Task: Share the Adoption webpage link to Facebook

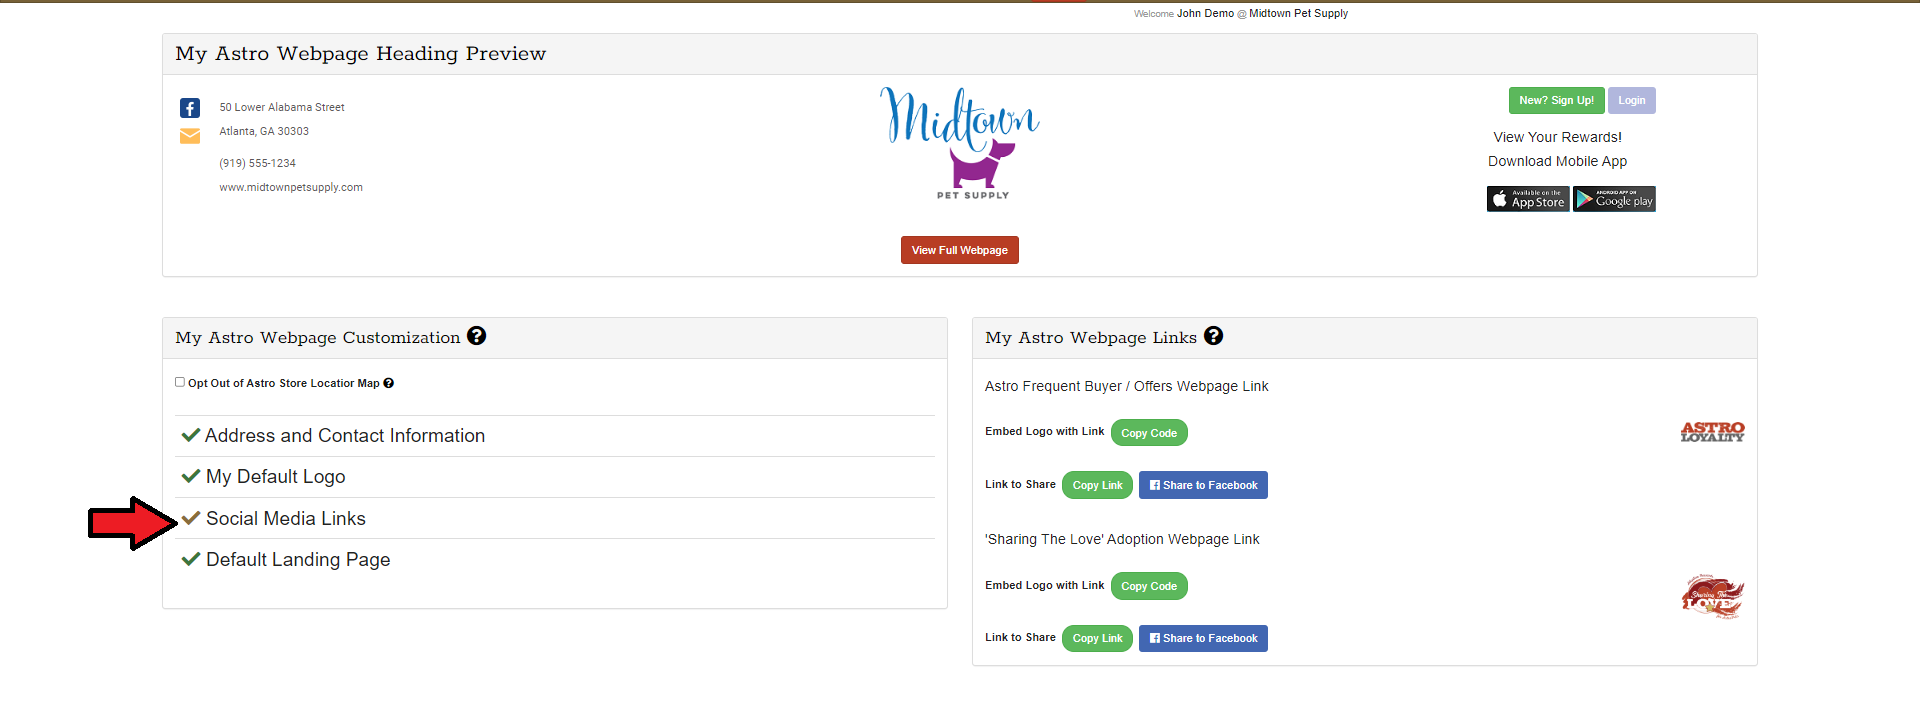Action: click(1203, 638)
